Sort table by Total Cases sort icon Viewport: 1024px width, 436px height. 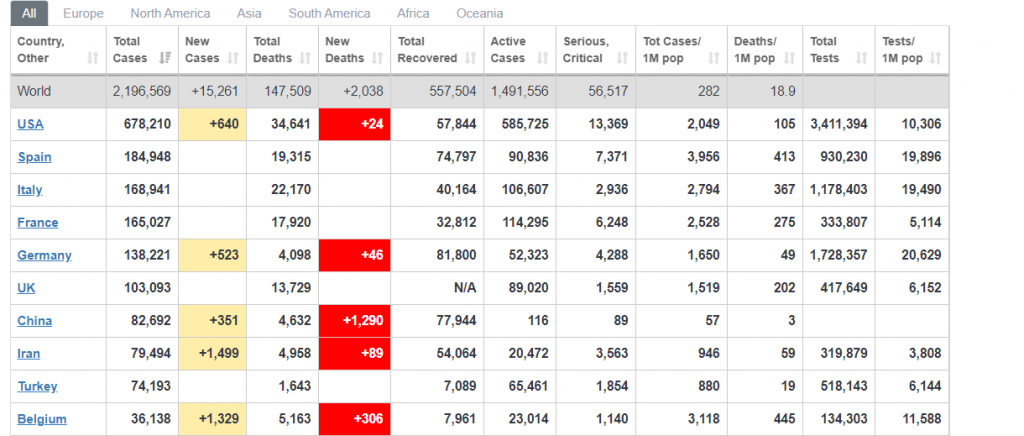click(165, 58)
